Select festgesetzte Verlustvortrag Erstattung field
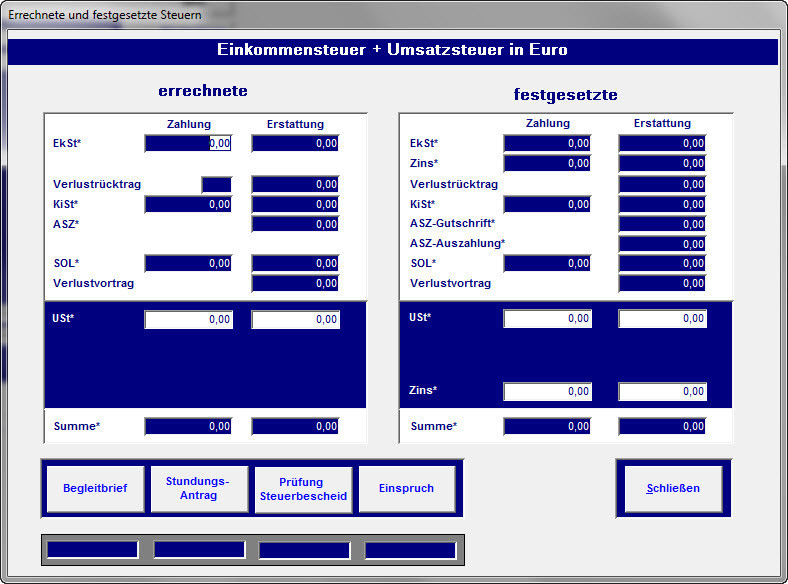The image size is (788, 584). click(x=662, y=283)
